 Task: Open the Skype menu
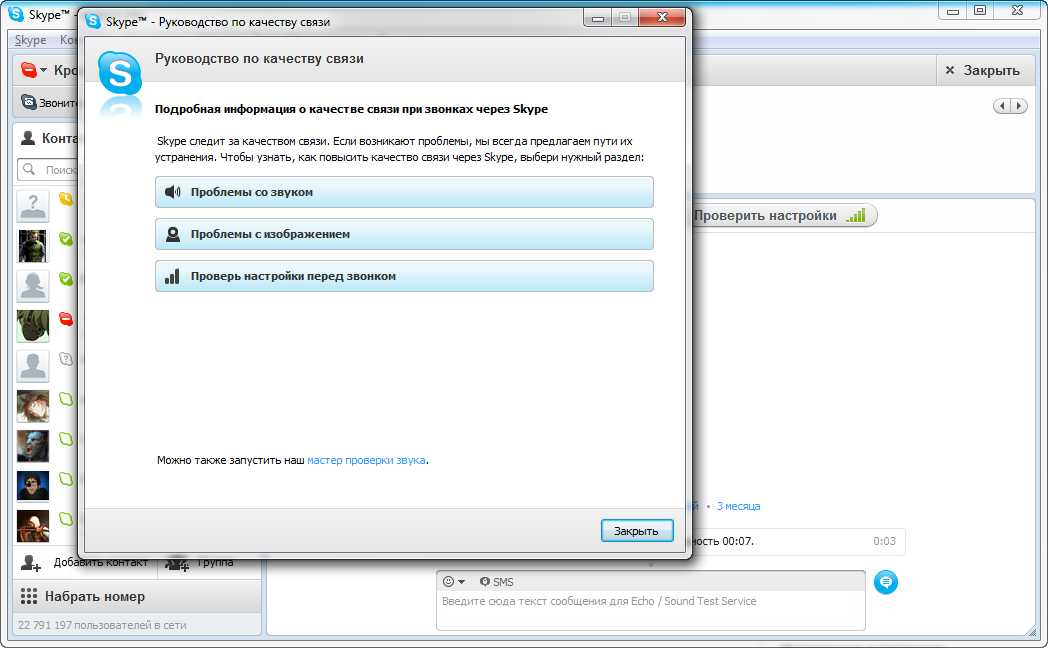click(30, 39)
